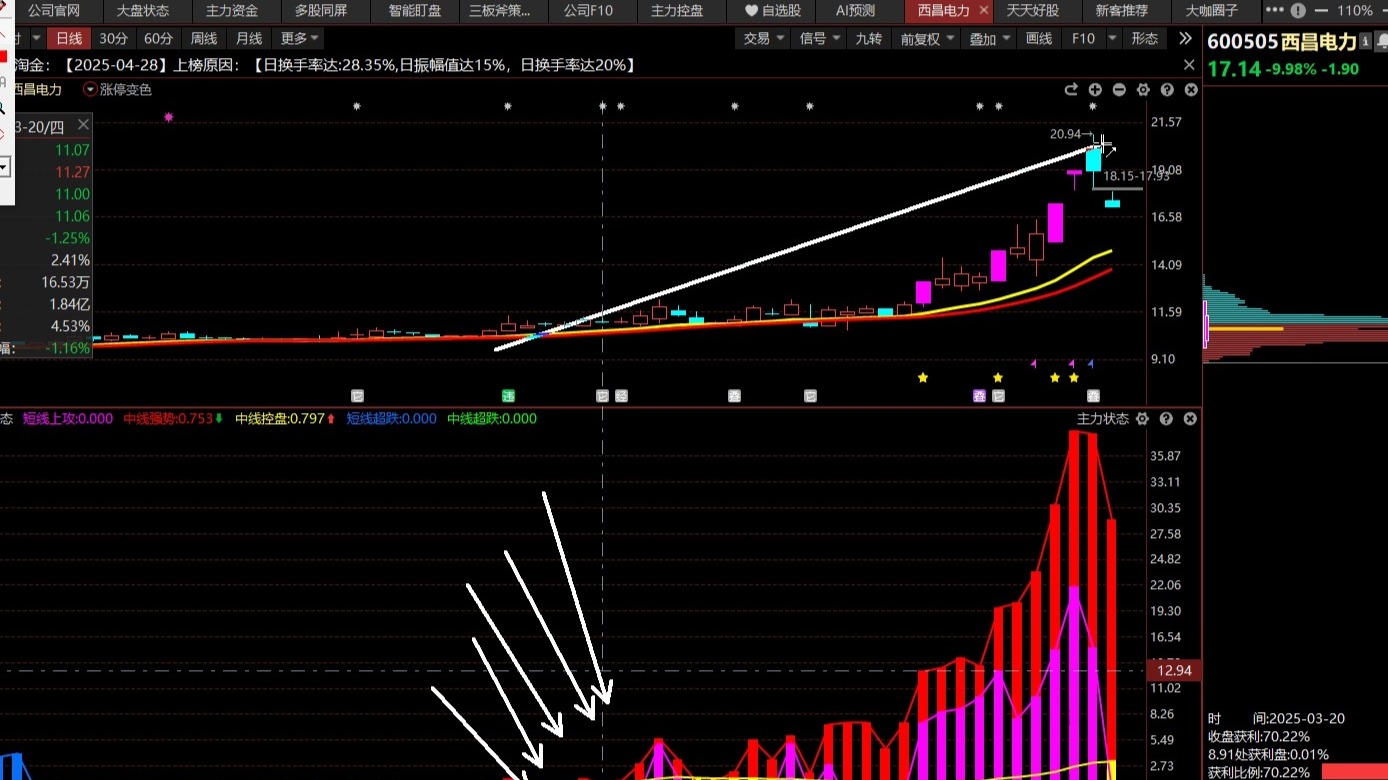
Task: Open the AI预测 tab
Action: coord(855,11)
